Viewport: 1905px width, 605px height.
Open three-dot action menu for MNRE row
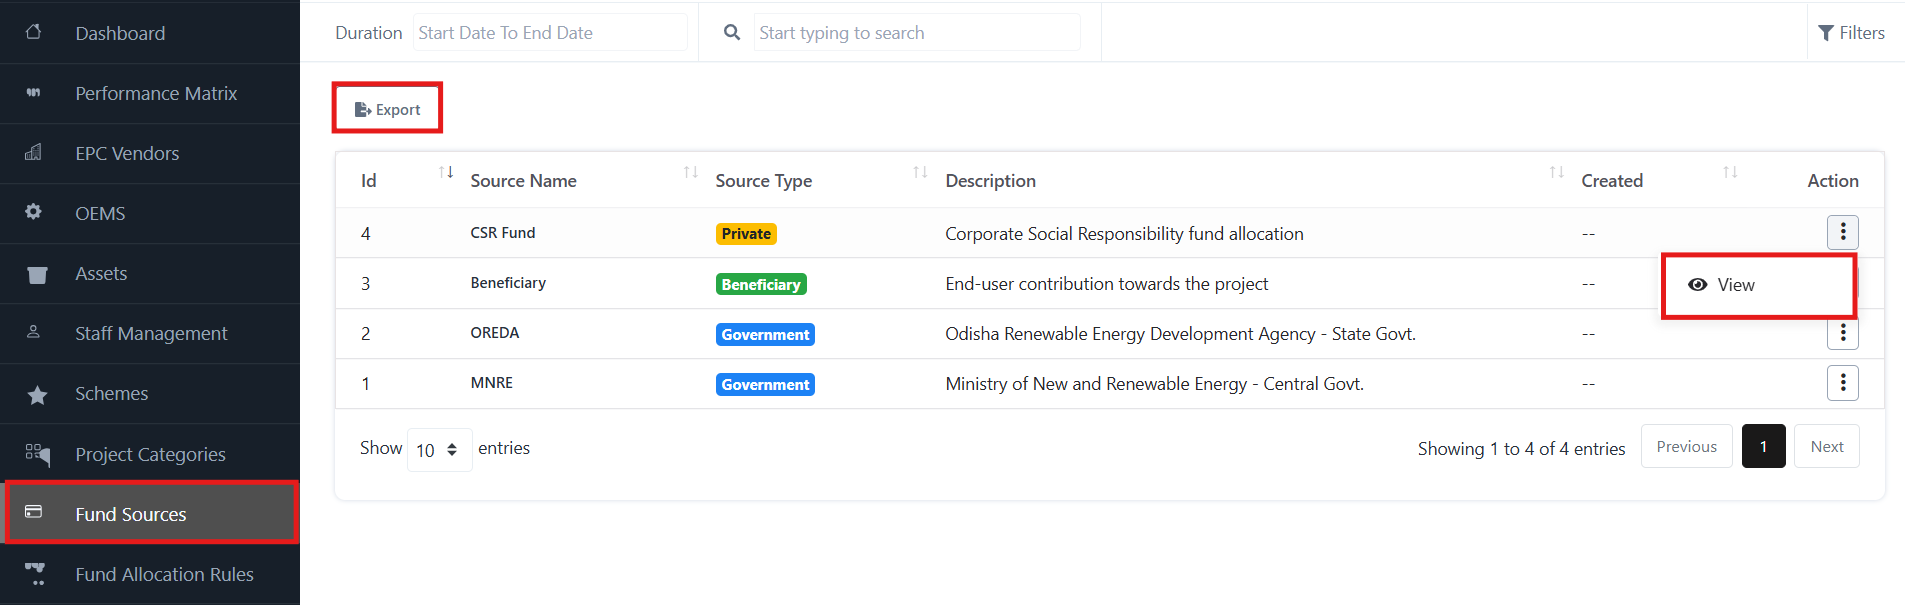click(x=1842, y=383)
